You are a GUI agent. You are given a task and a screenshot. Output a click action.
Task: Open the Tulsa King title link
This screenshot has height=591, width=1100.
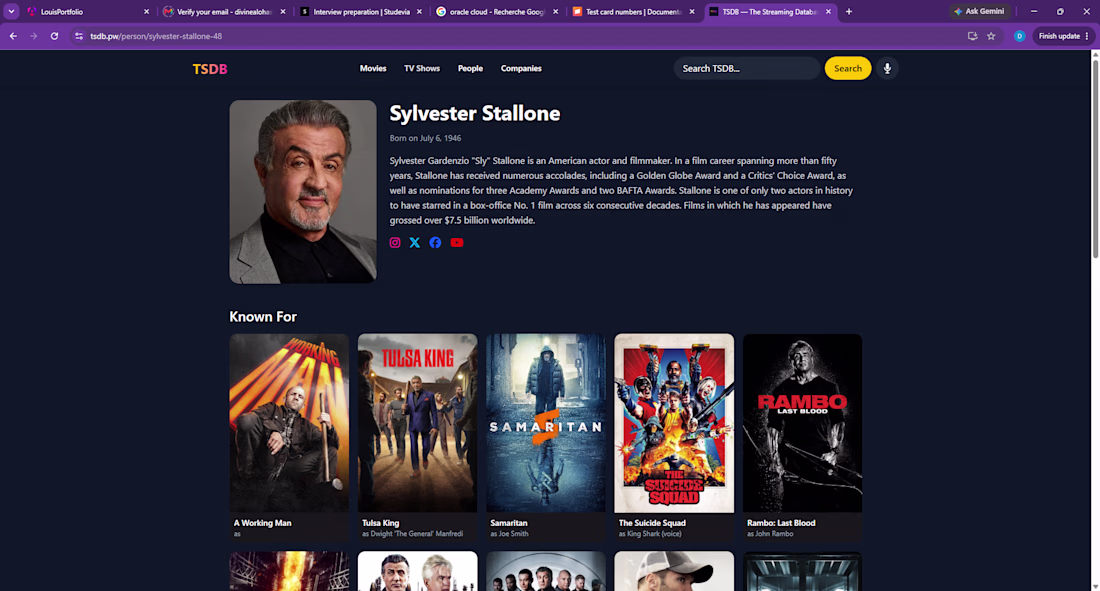(x=380, y=523)
